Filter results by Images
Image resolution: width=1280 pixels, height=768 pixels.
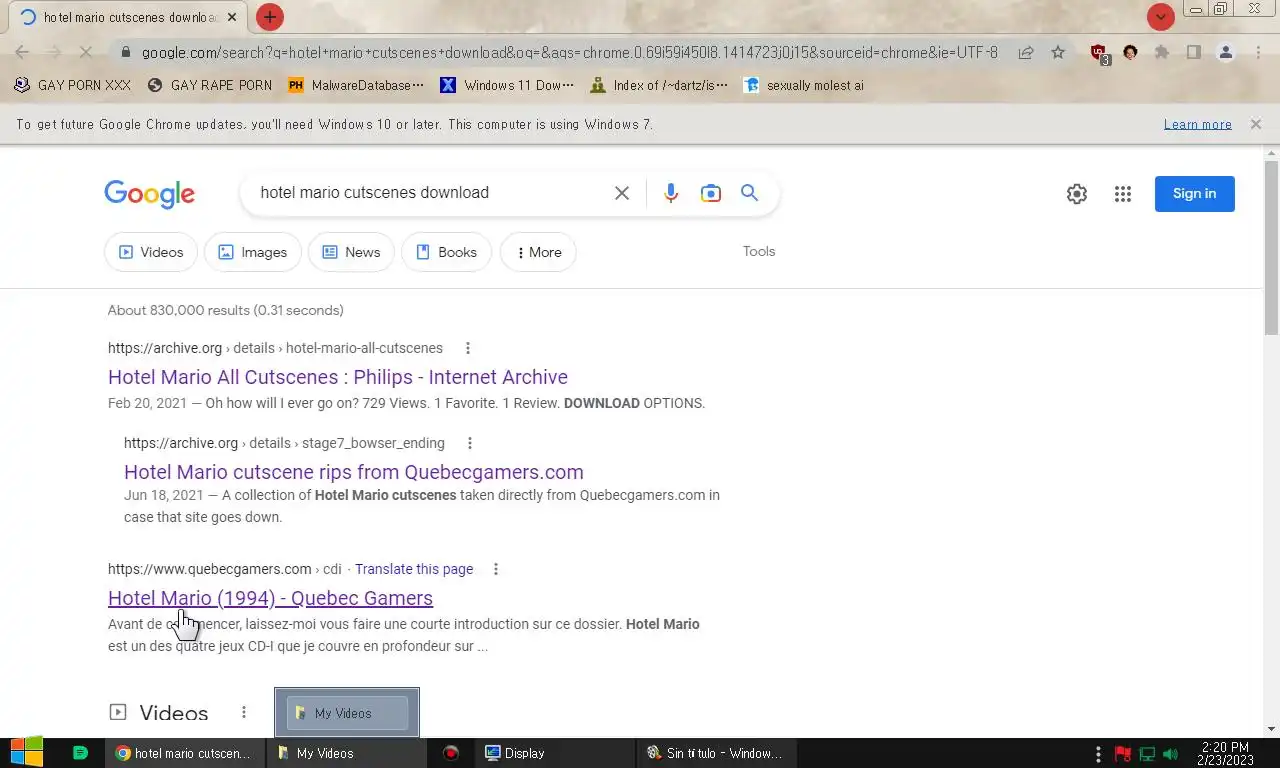253,252
